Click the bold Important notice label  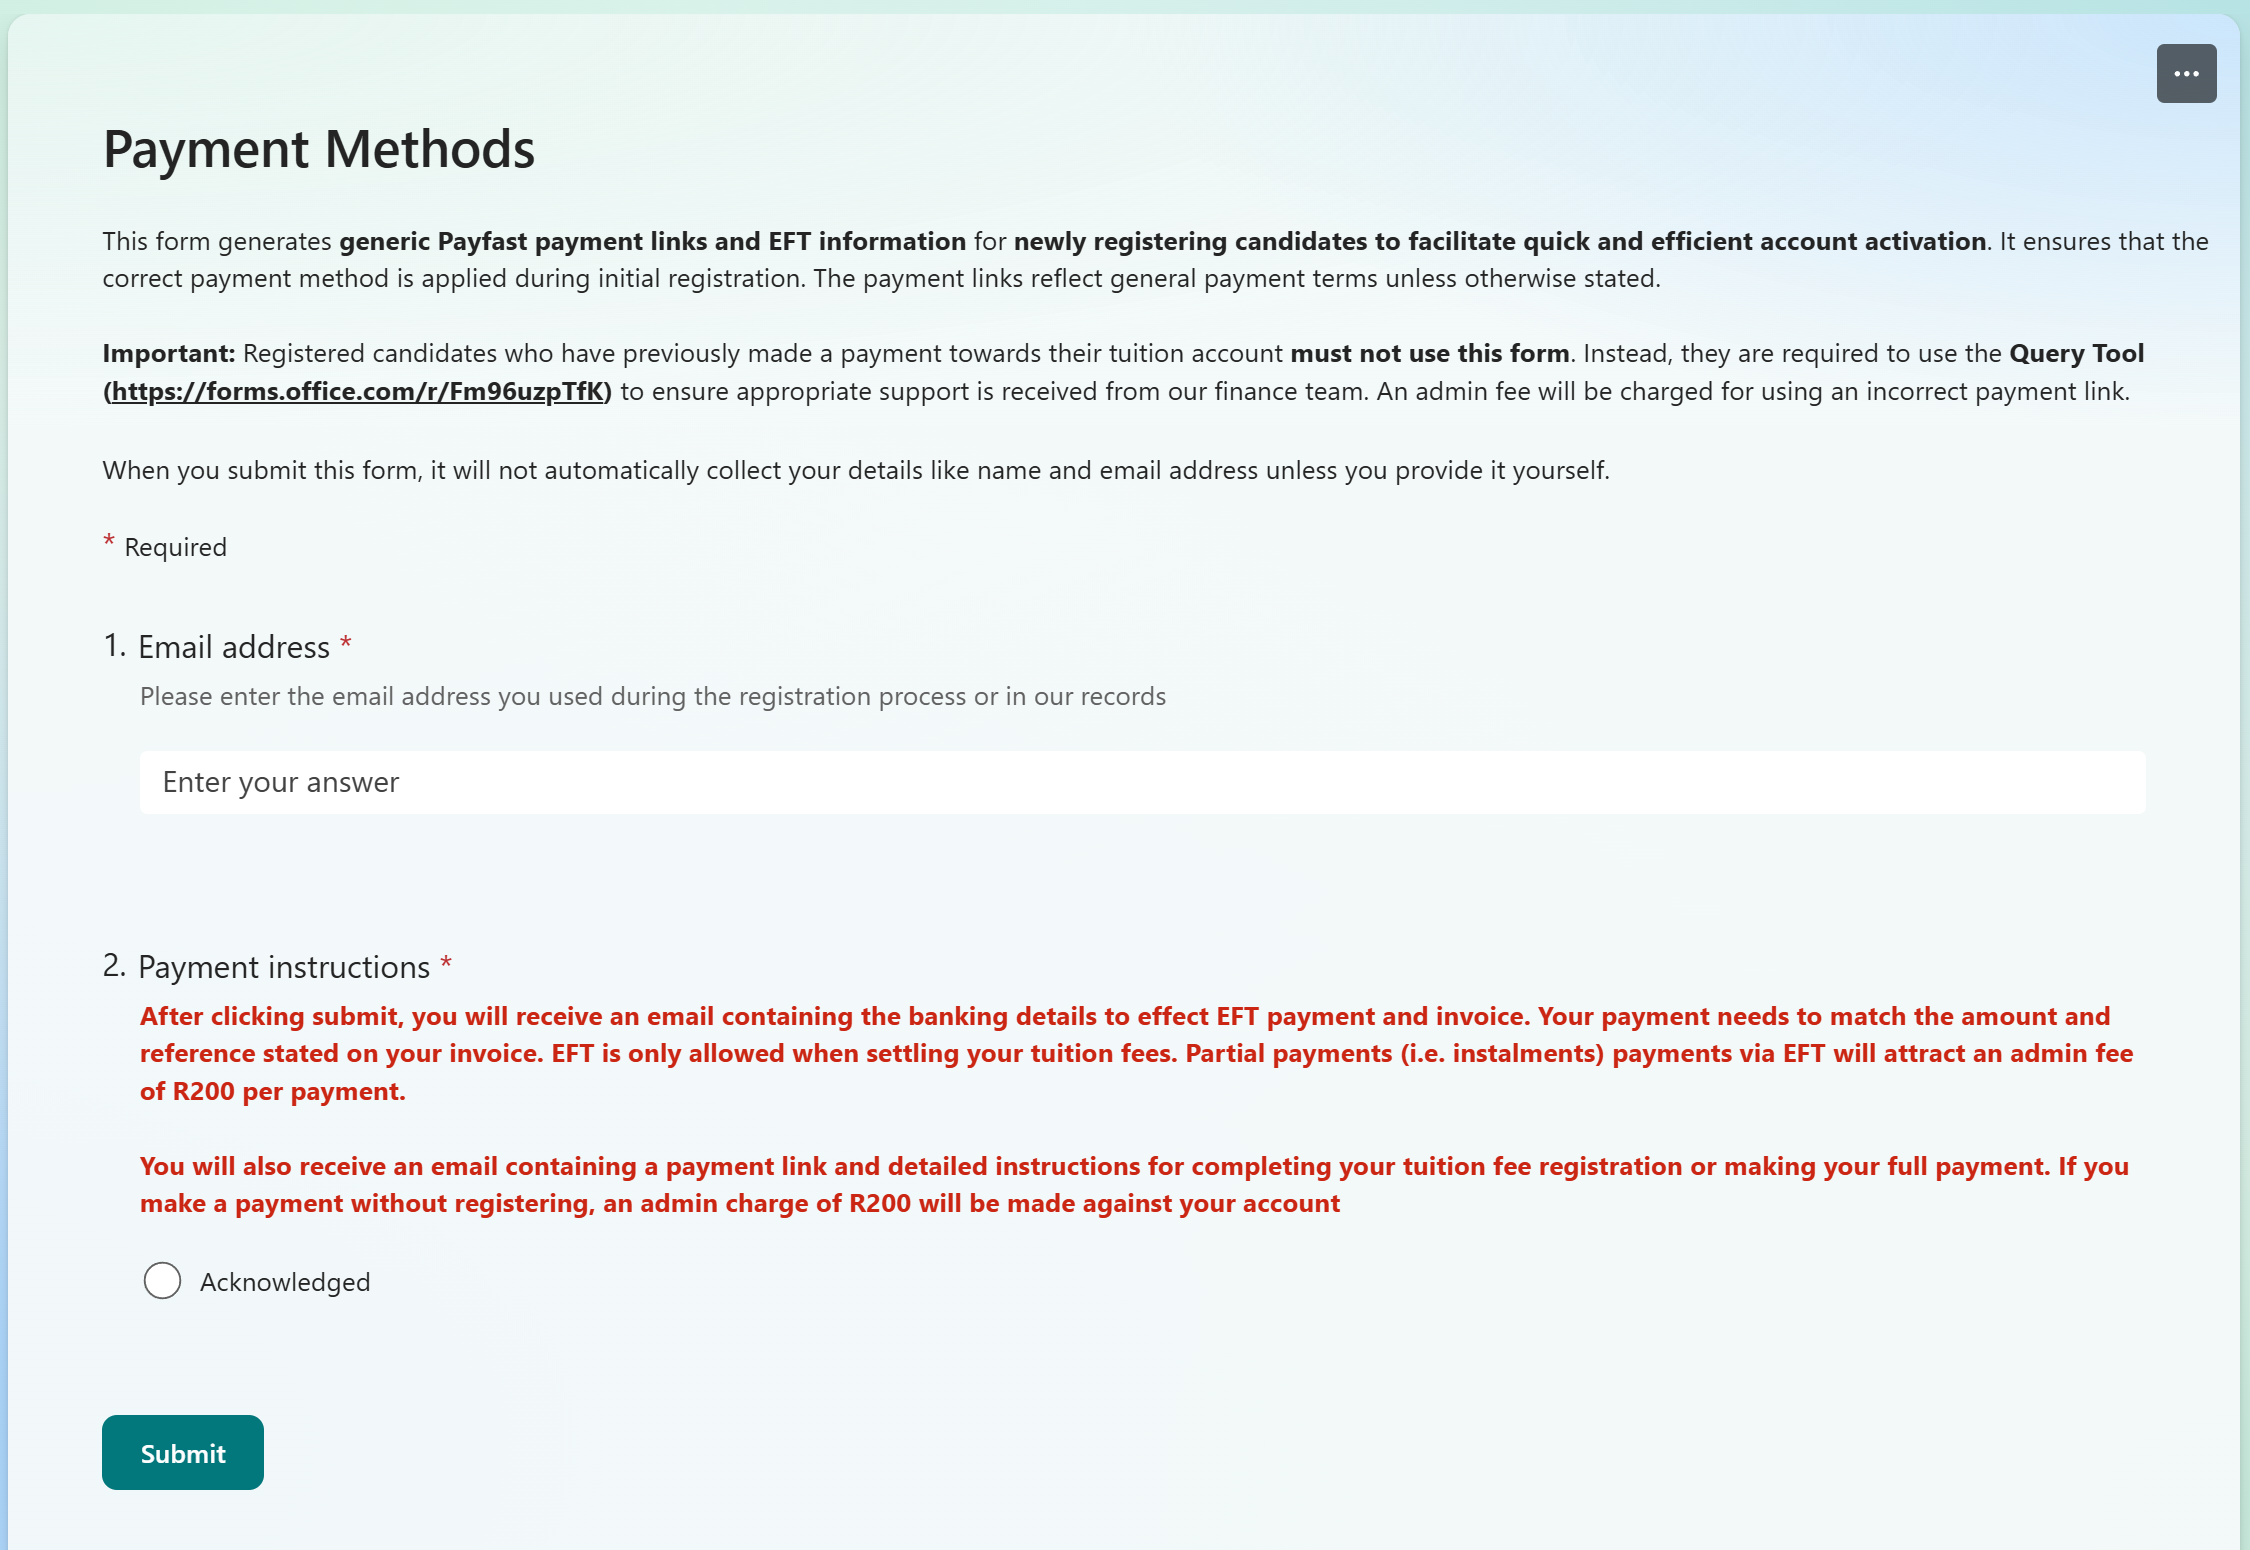pos(168,354)
